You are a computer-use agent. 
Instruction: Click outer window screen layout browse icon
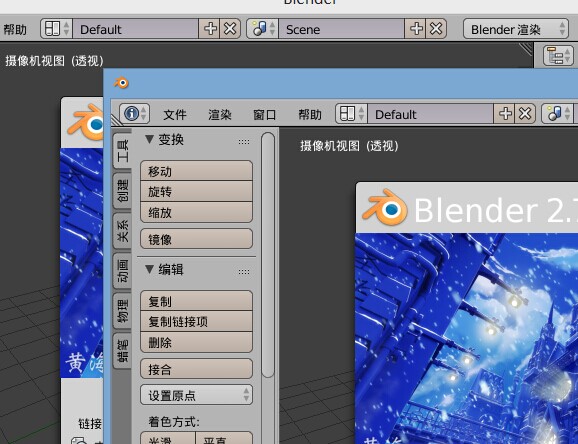tap(56, 29)
